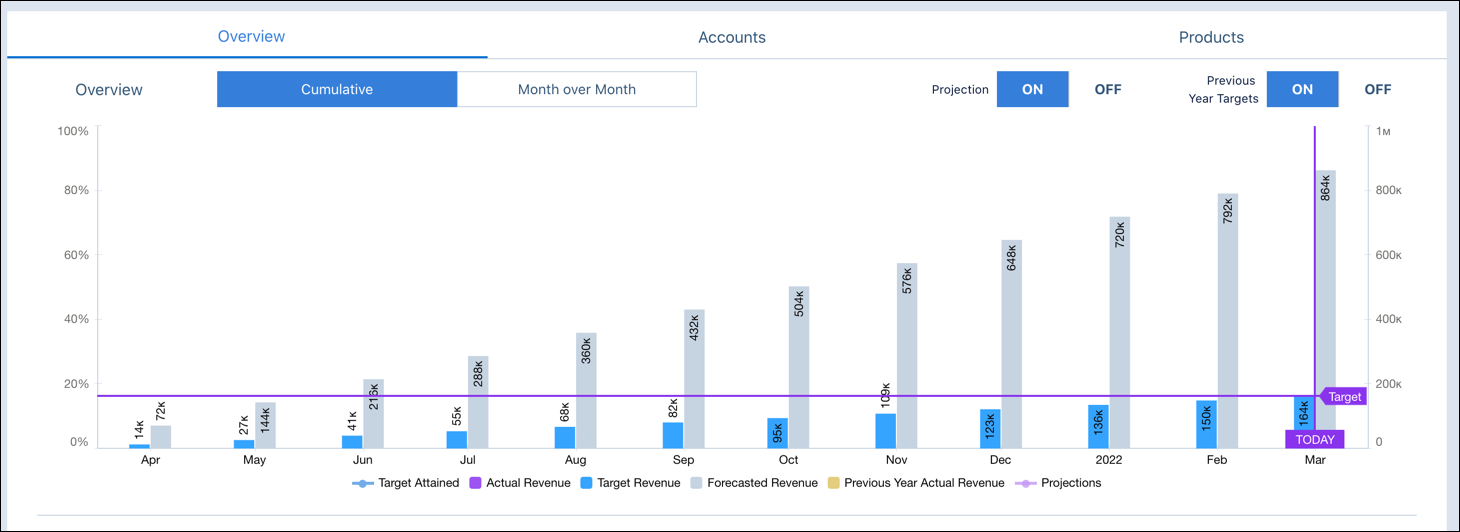Screen dimensions: 1460x532
Task: Click the 72K forecasted bar for Apr
Action: click(x=161, y=437)
